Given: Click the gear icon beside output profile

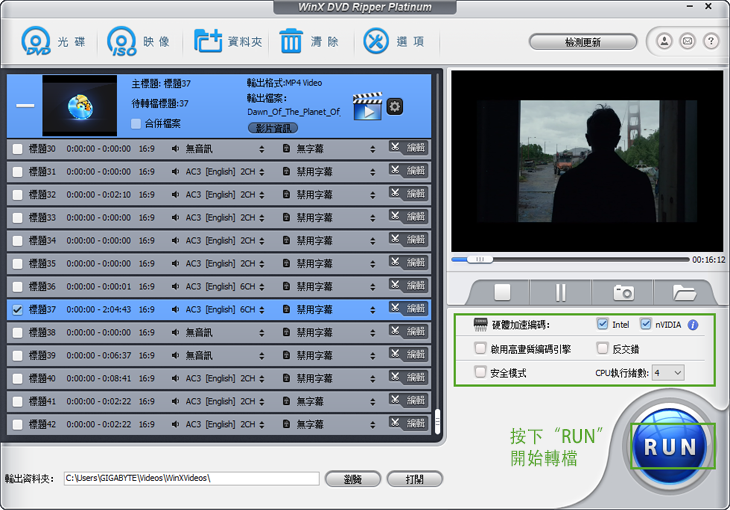Looking at the screenshot, I should (x=395, y=106).
